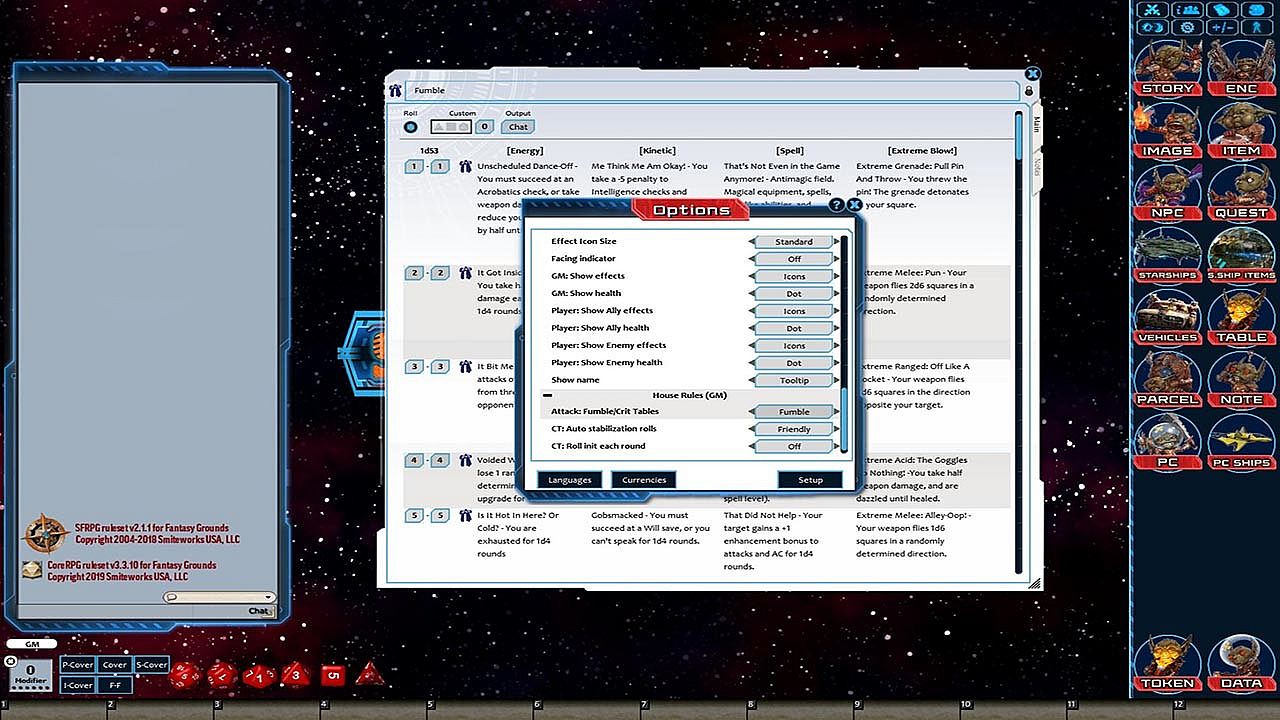The height and width of the screenshot is (720, 1280).
Task: Switch to the Main tab
Action: click(x=1037, y=123)
